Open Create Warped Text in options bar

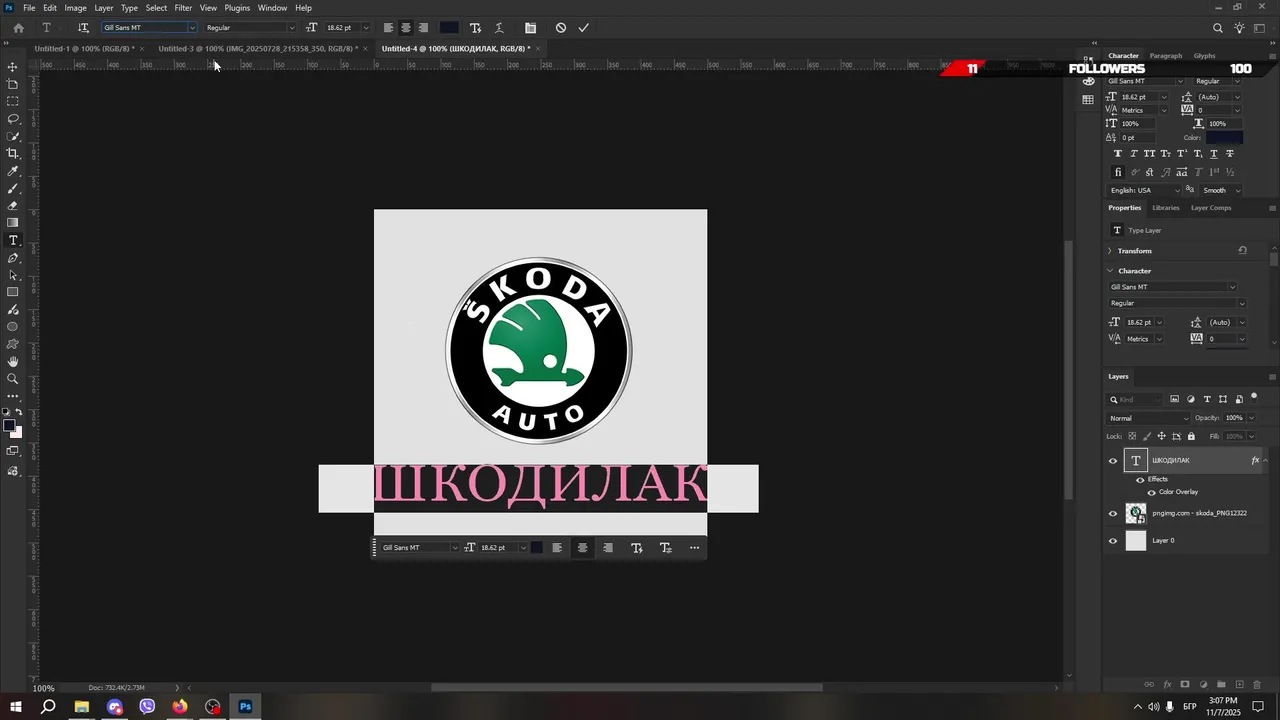coord(499,28)
